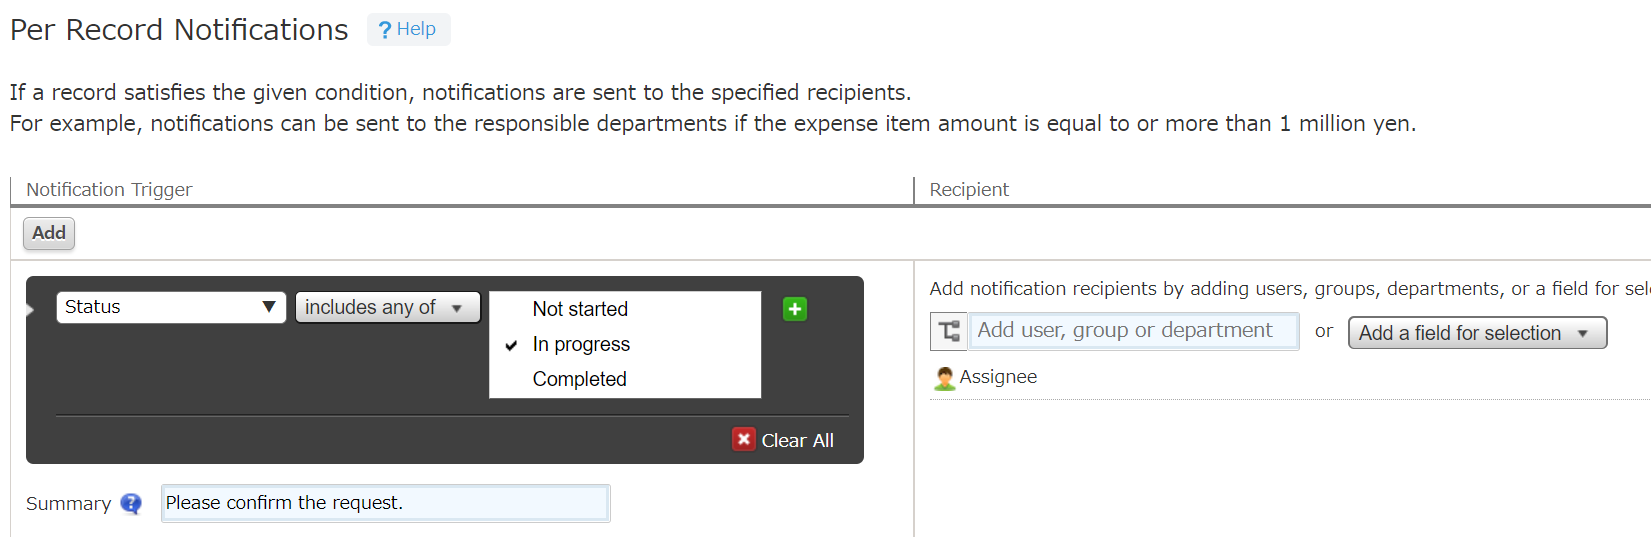
Task: Click the red X Clear All icon
Action: click(x=743, y=440)
